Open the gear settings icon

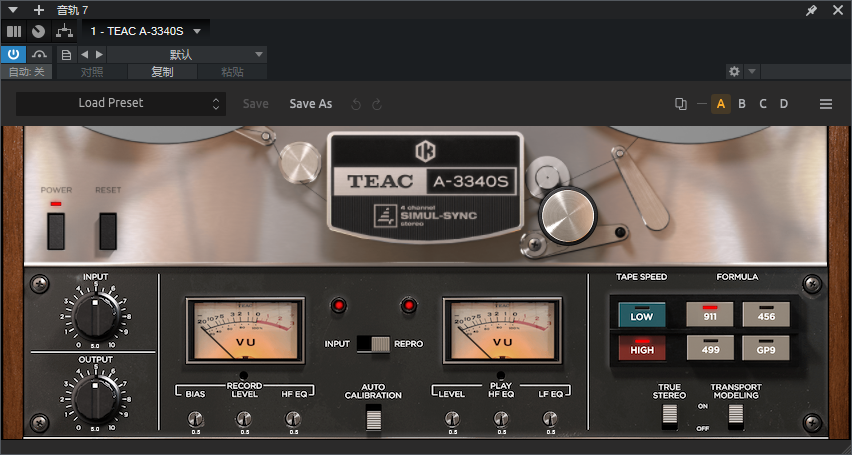734,71
